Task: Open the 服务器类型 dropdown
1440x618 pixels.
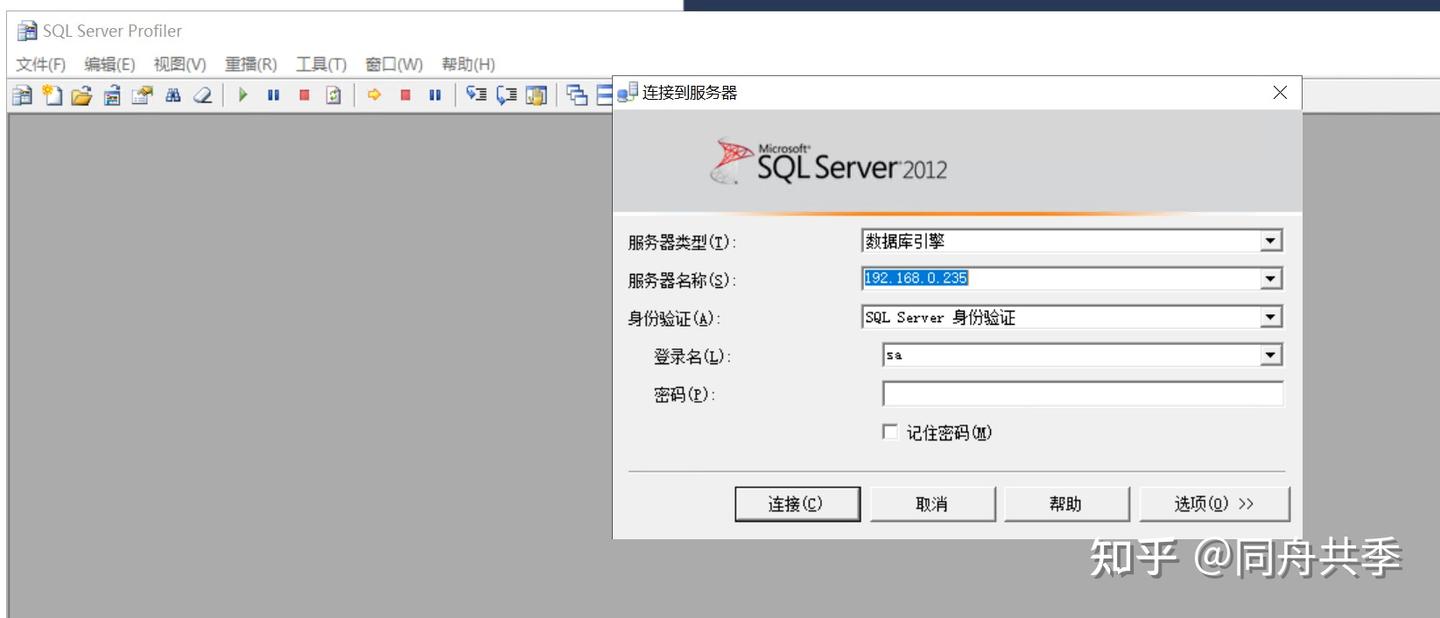Action: 1270,240
